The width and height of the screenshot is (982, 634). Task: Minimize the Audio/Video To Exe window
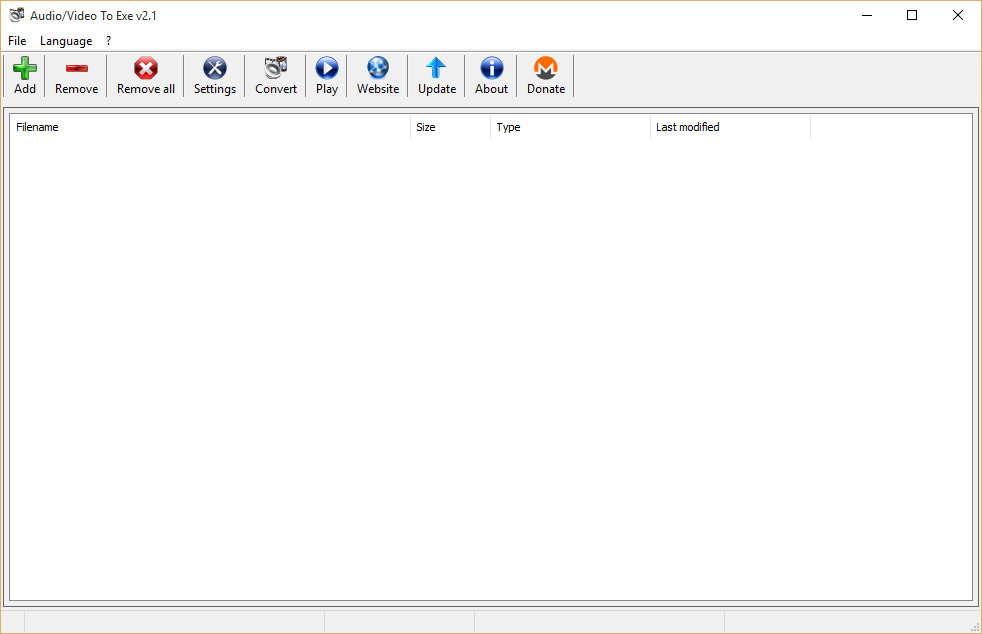point(867,15)
